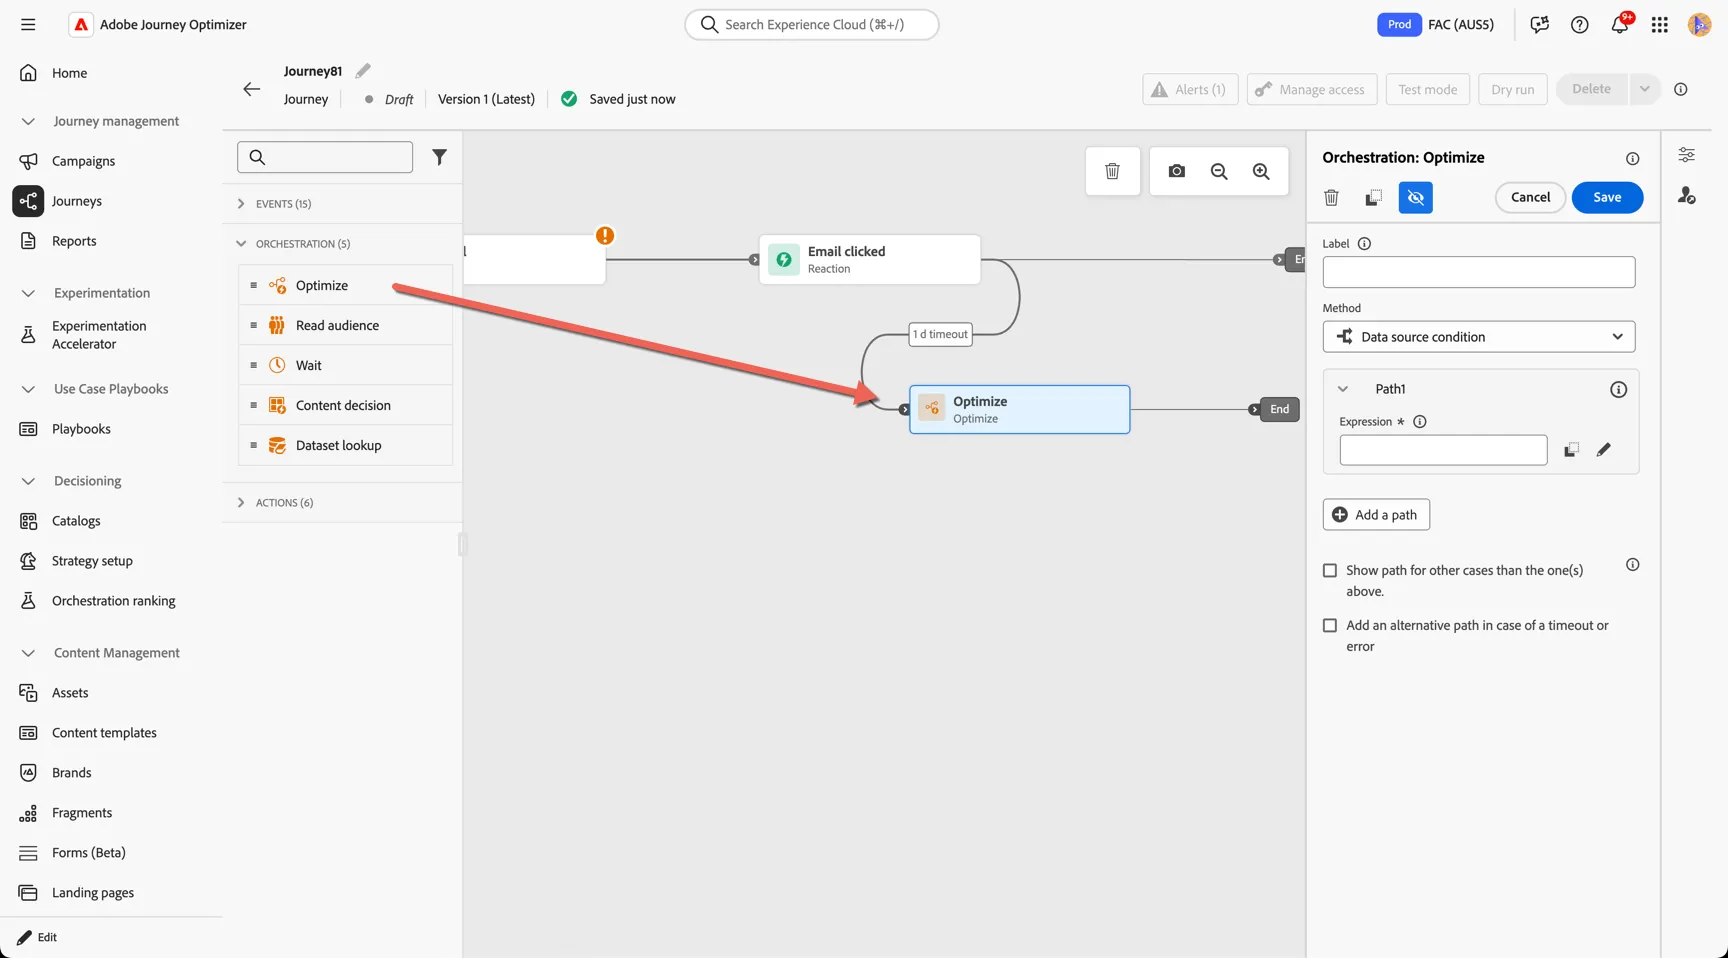Focus the Search Experience Cloud box
1728x958 pixels.
tap(811, 24)
